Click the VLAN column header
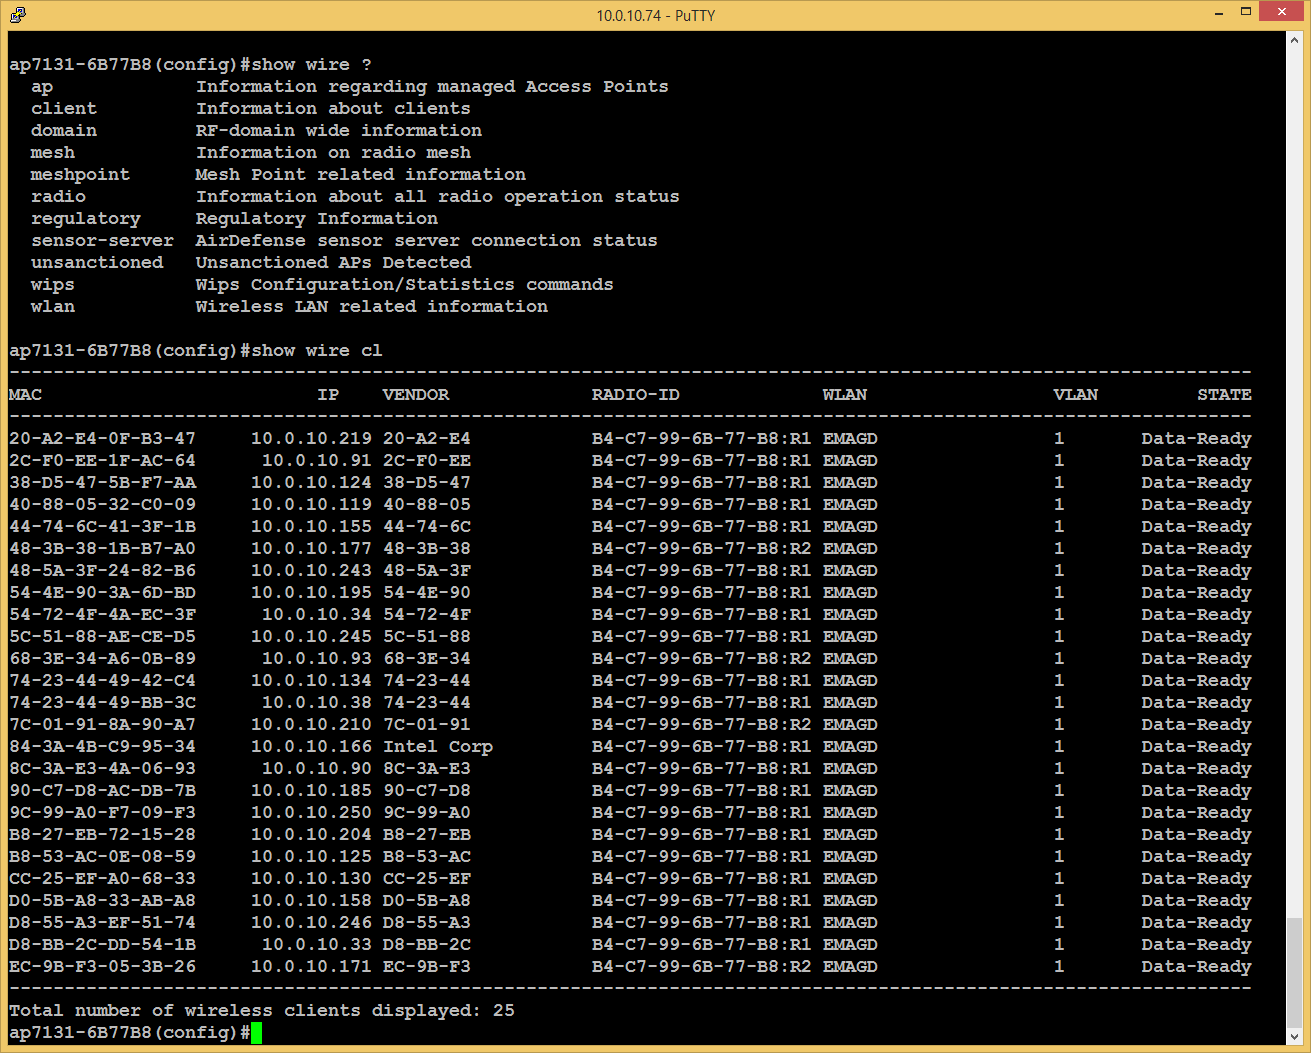 pos(1076,395)
